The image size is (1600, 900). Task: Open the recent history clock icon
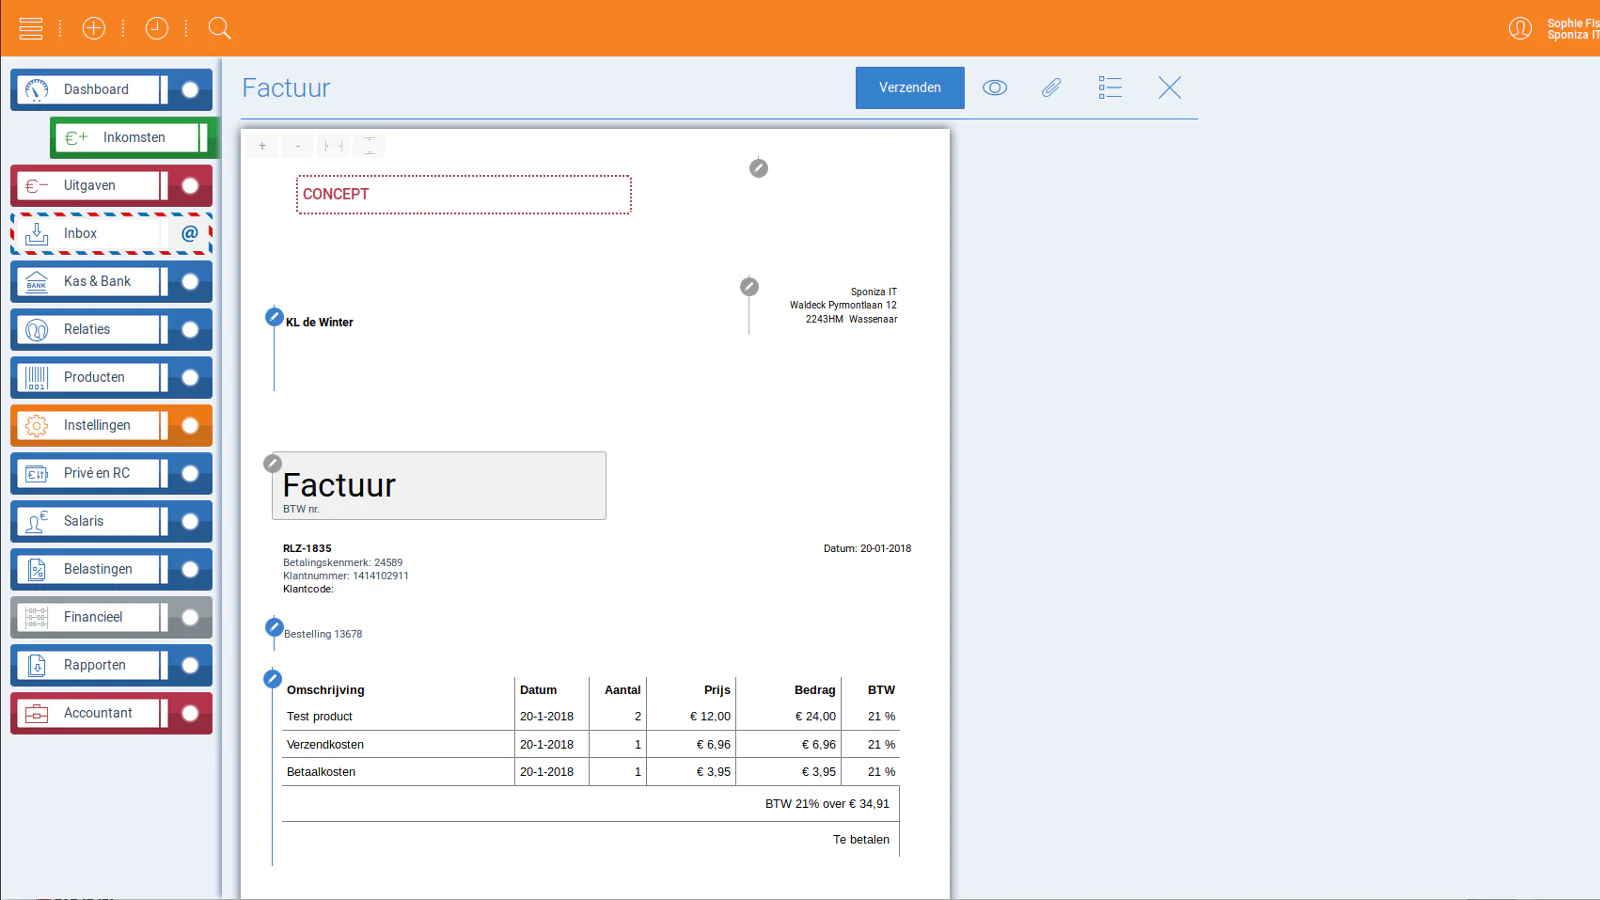tap(157, 29)
